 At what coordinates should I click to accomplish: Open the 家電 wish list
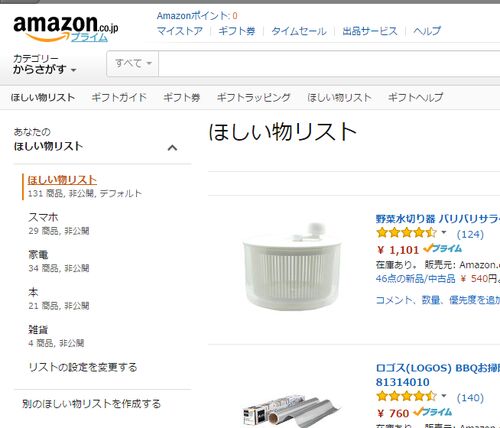tap(38, 255)
